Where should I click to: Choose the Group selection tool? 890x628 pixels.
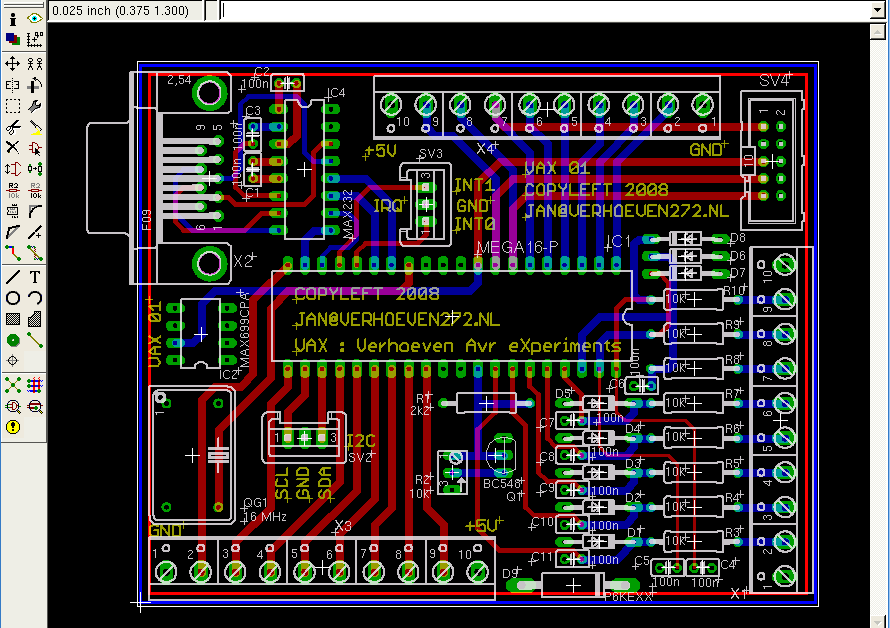(13, 106)
